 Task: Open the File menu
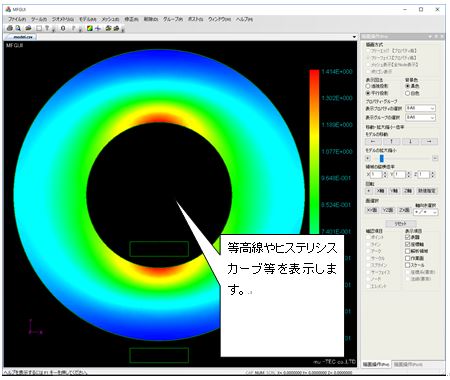click(x=17, y=19)
